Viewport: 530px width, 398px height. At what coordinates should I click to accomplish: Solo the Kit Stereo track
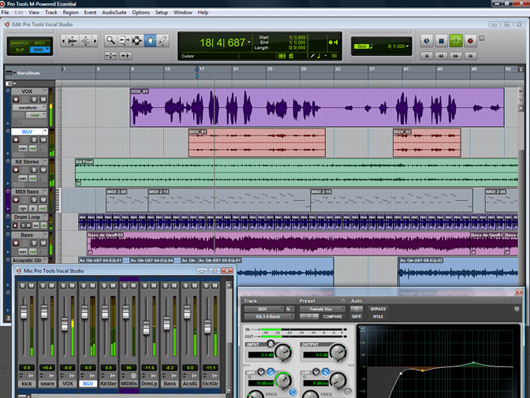[x=34, y=170]
